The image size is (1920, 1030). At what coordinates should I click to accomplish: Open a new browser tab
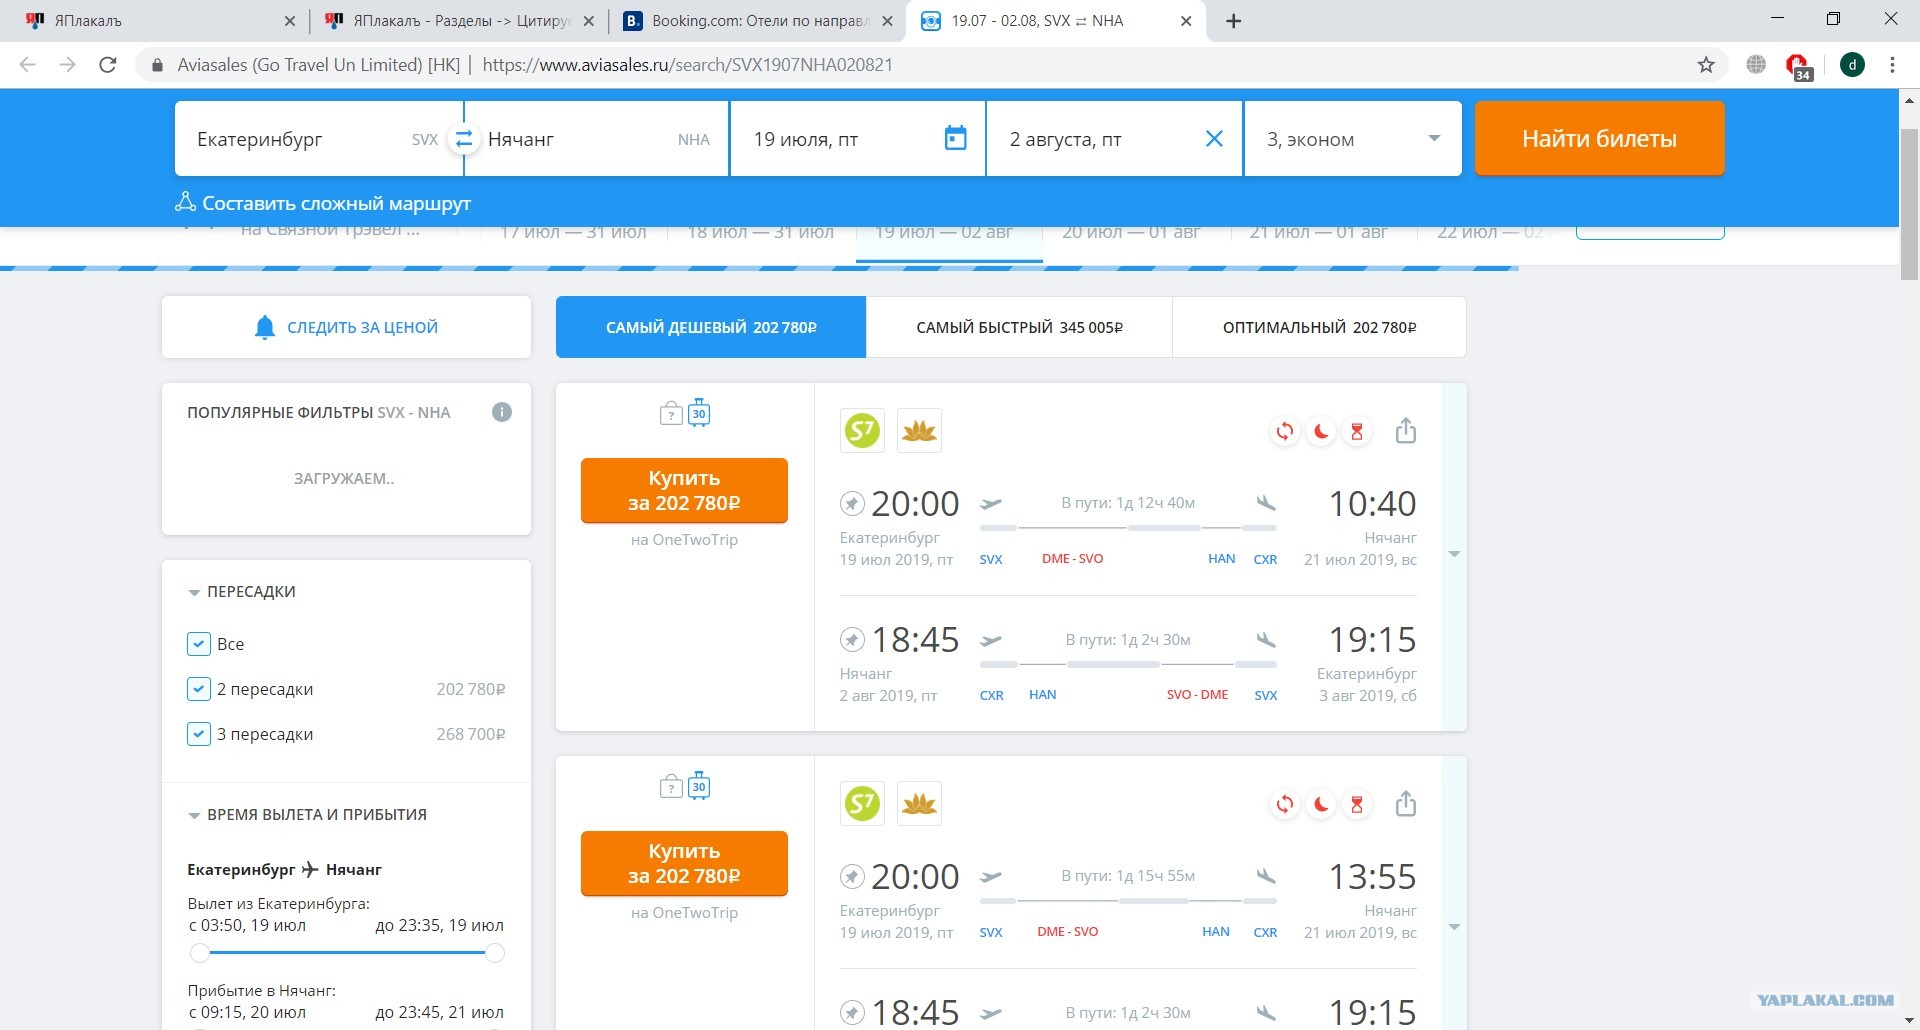tap(1233, 21)
